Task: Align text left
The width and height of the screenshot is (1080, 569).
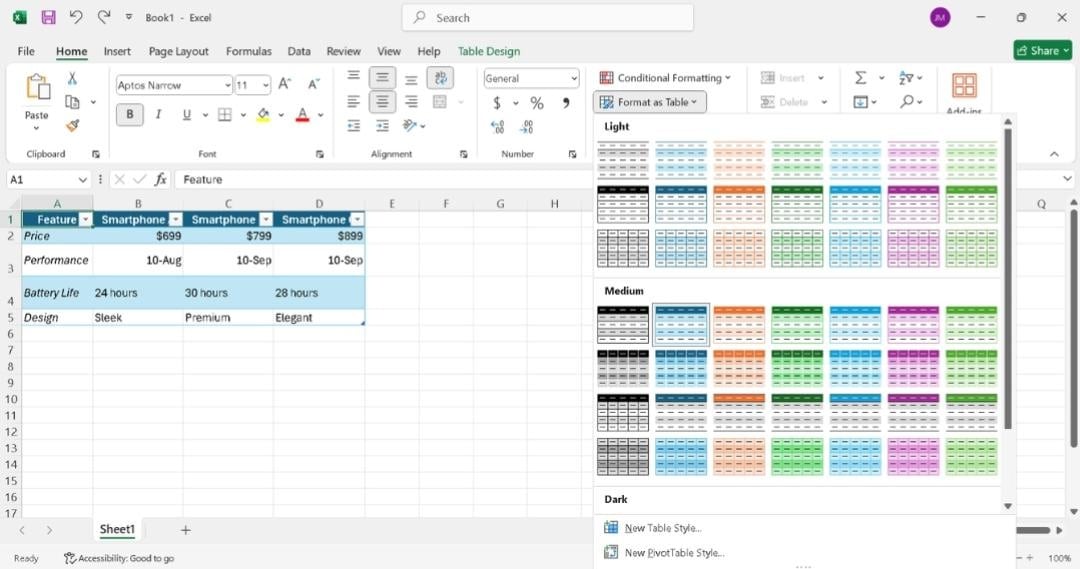Action: point(353,102)
